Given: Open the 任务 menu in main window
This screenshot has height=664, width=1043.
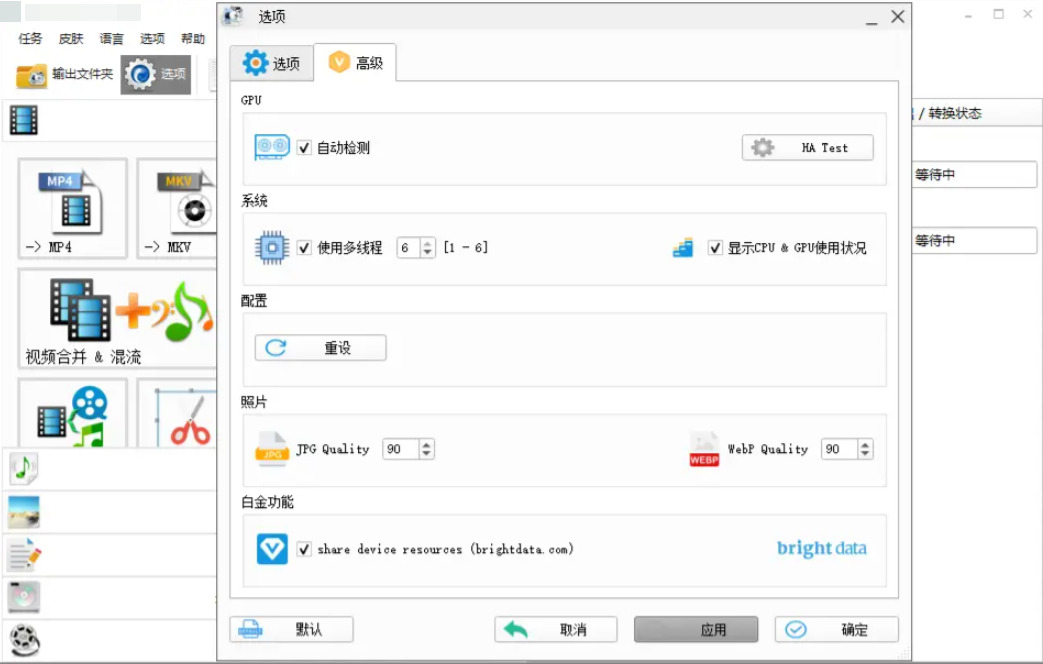Looking at the screenshot, I should [30, 39].
